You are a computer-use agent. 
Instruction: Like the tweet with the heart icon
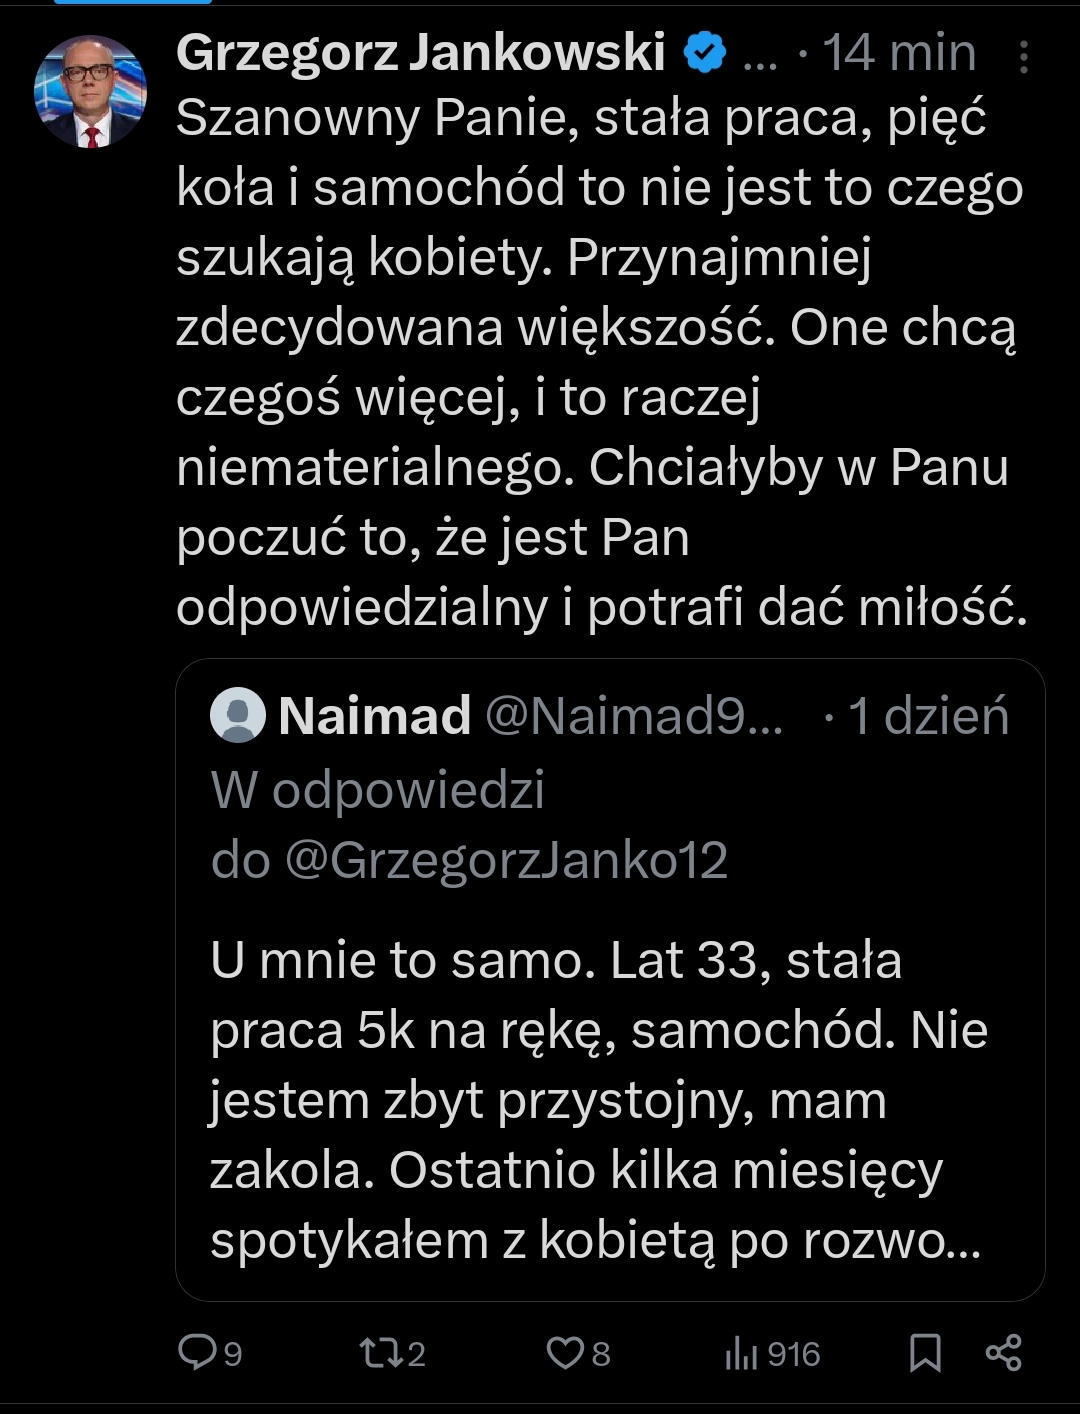[x=565, y=1353]
